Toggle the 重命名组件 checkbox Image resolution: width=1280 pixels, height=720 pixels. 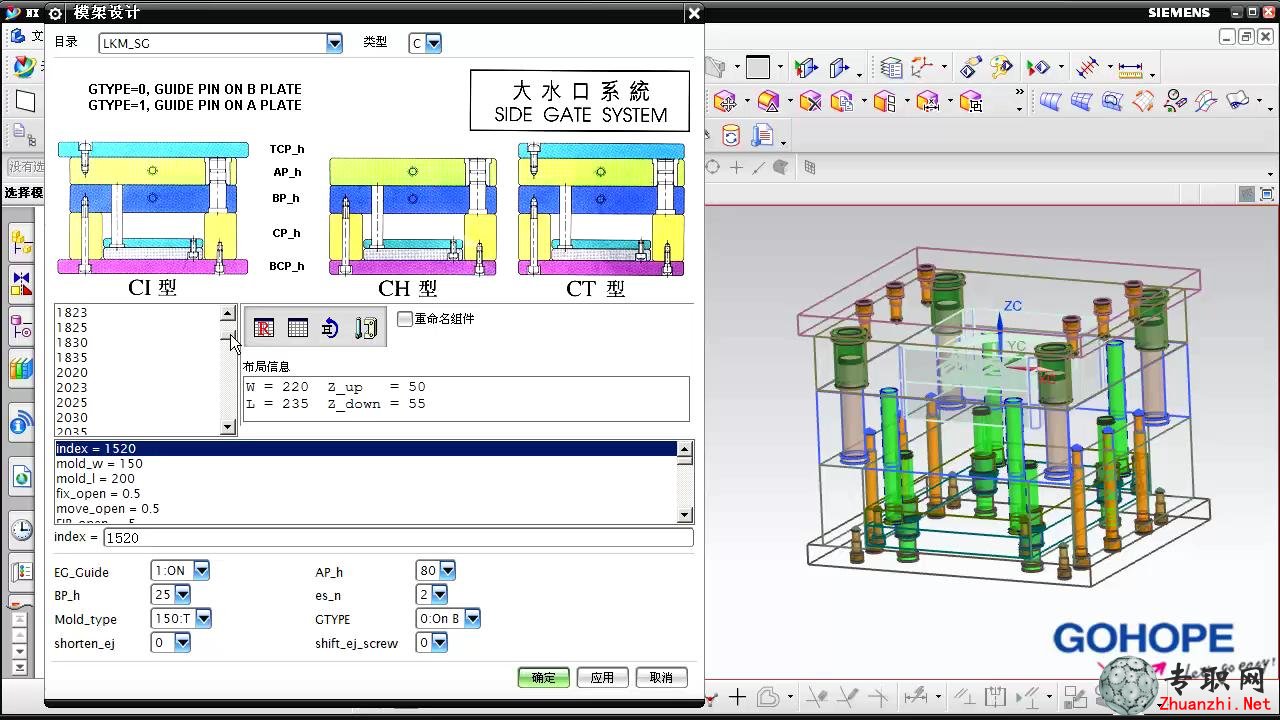pyautogui.click(x=405, y=319)
